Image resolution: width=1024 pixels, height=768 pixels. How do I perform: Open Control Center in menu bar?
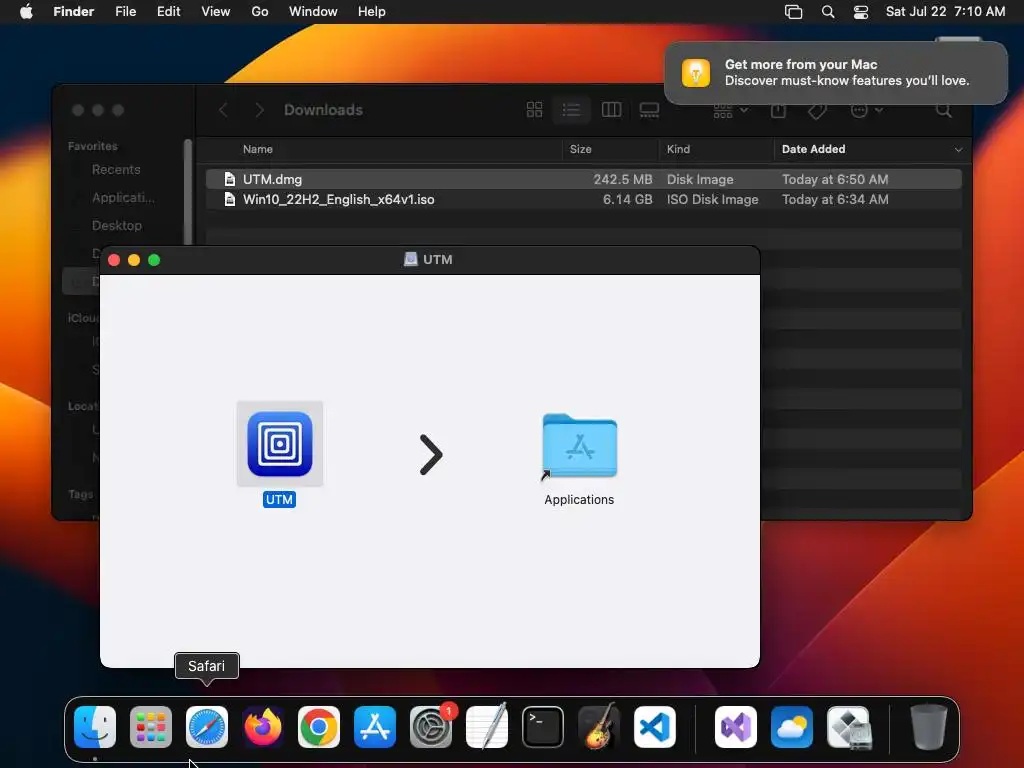(861, 12)
